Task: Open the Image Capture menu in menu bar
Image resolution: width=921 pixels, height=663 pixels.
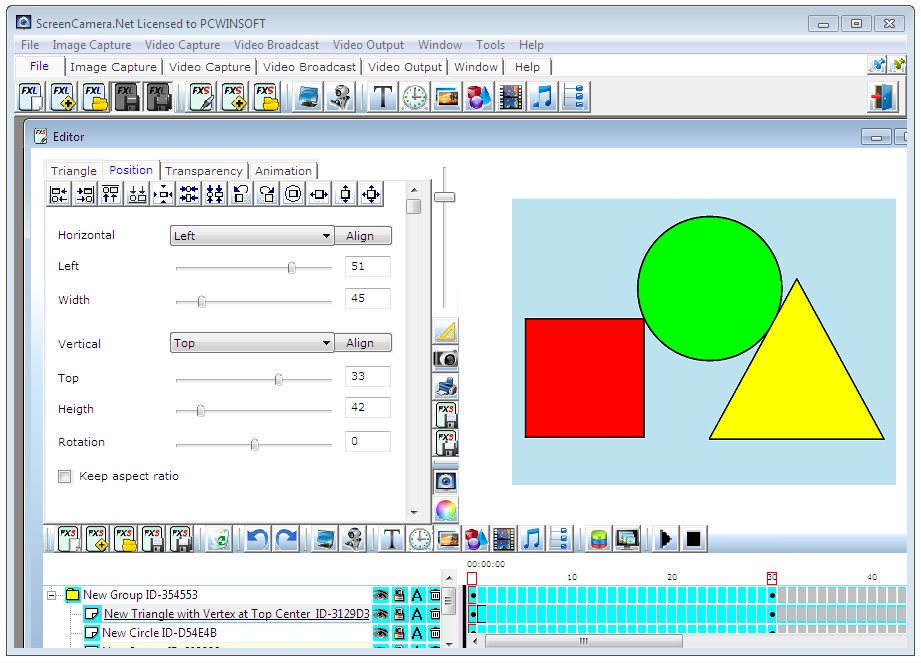Action: click(x=92, y=45)
